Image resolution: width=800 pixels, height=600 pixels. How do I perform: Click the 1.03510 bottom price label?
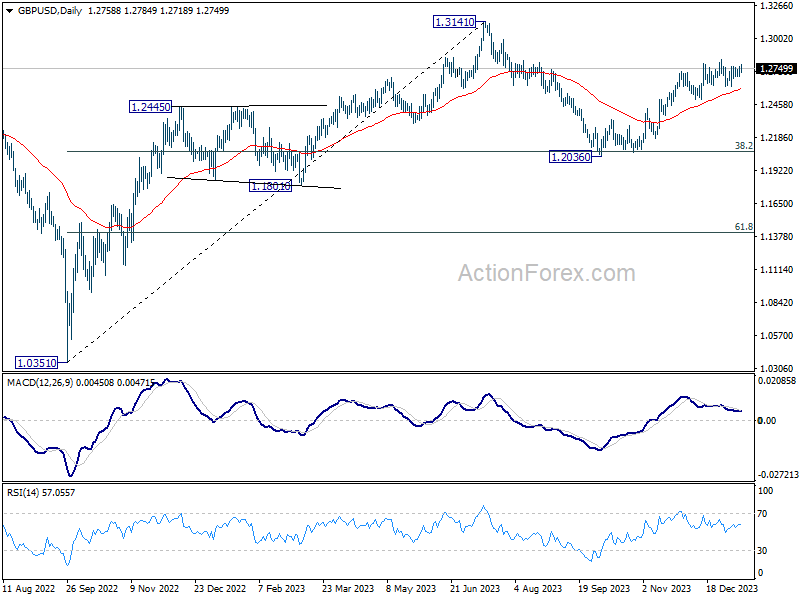tap(37, 362)
